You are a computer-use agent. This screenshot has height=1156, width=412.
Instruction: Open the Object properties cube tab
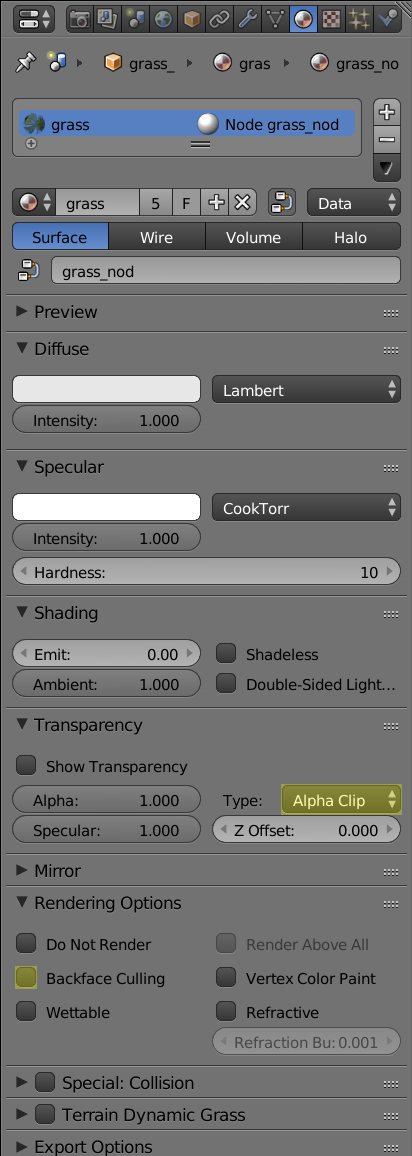tap(192, 18)
